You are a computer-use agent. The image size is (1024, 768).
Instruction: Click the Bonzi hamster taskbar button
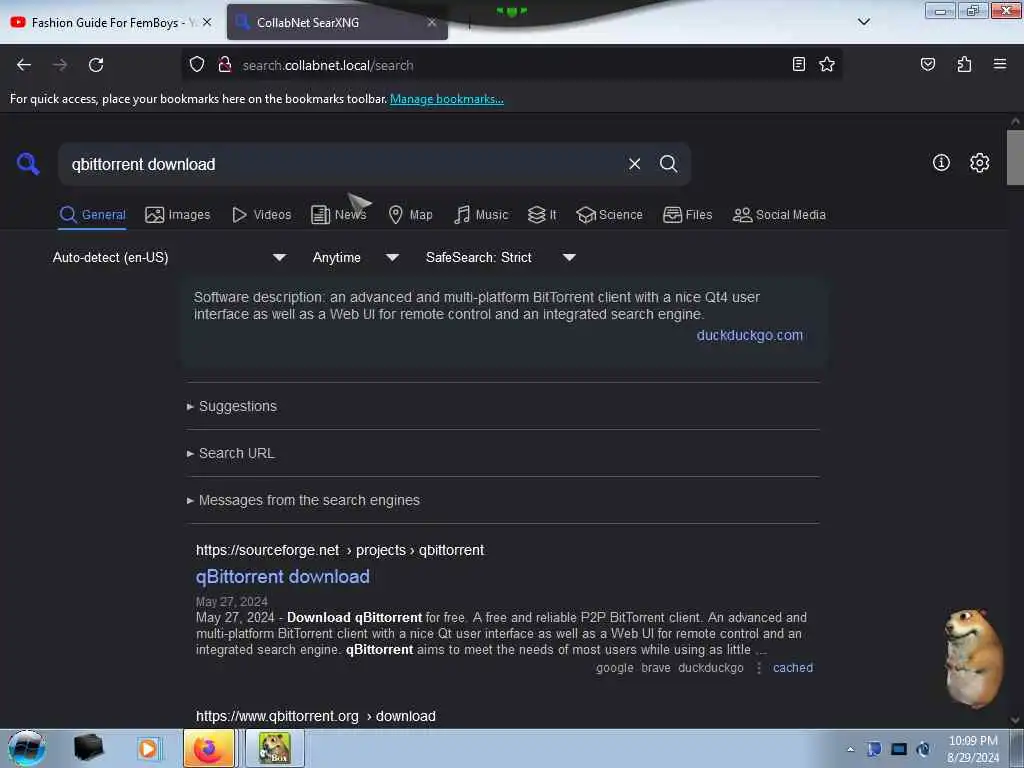click(274, 748)
